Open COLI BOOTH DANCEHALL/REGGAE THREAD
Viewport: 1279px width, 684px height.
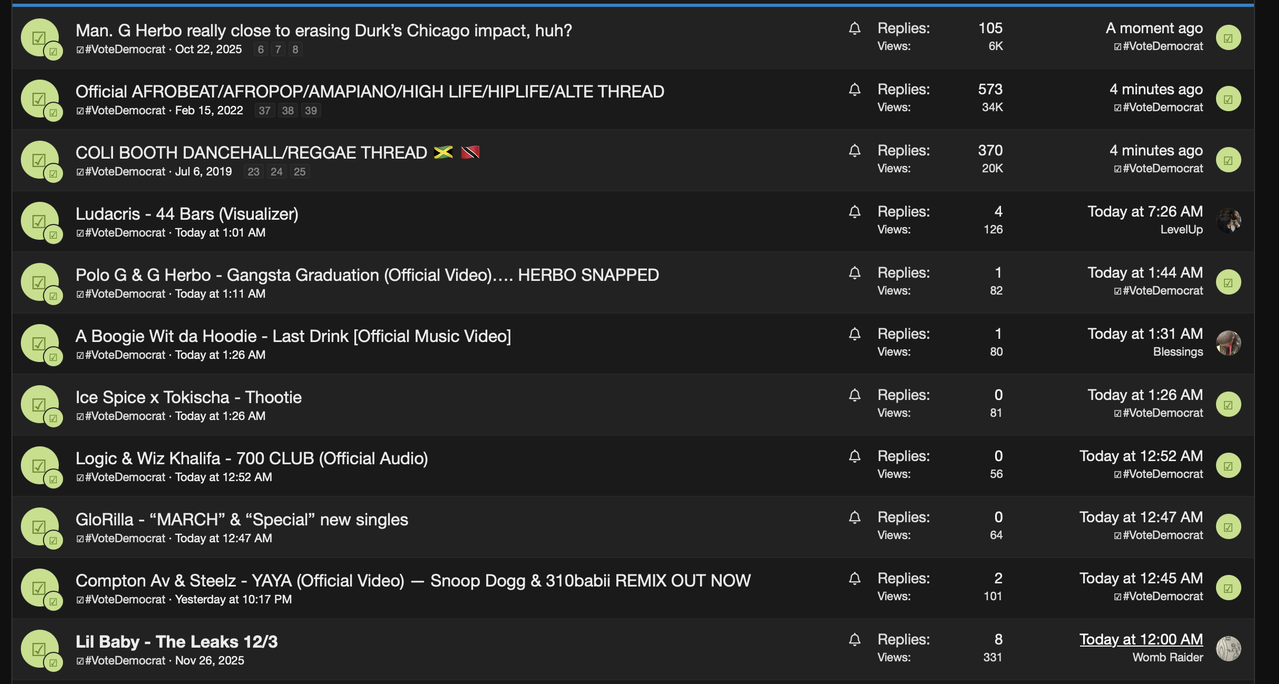click(252, 152)
